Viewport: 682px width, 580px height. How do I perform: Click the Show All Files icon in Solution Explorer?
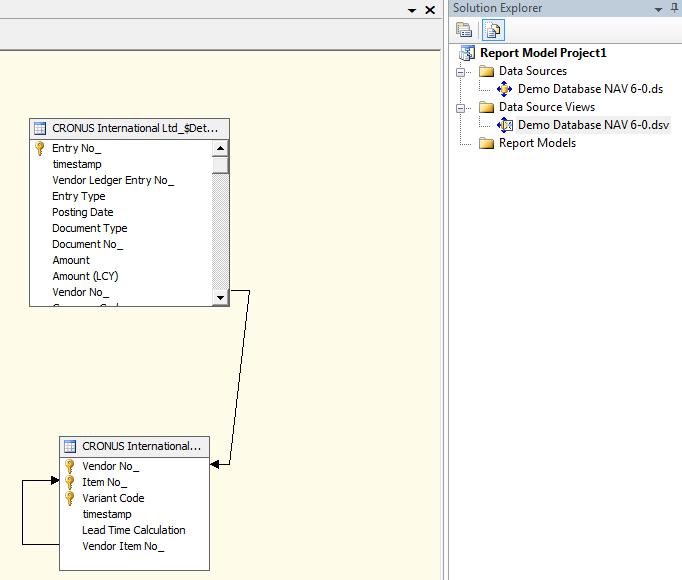click(493, 30)
